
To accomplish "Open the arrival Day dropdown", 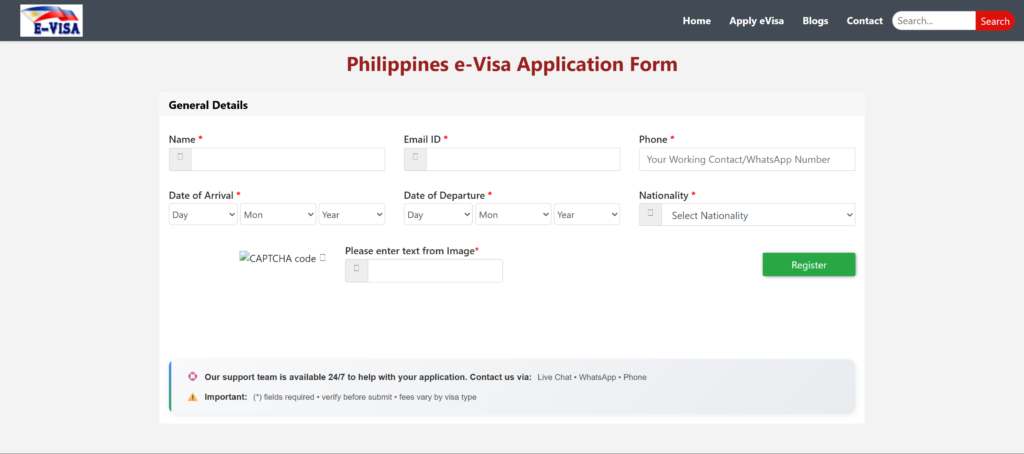I will pyautogui.click(x=203, y=214).
